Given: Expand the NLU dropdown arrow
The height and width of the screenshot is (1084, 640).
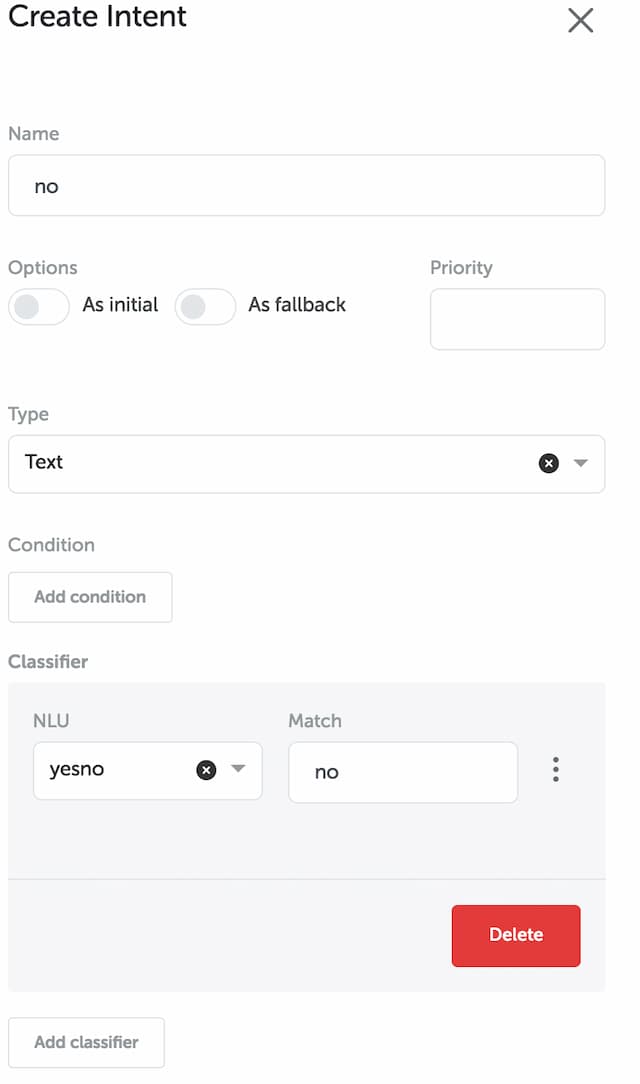Looking at the screenshot, I should [x=238, y=769].
